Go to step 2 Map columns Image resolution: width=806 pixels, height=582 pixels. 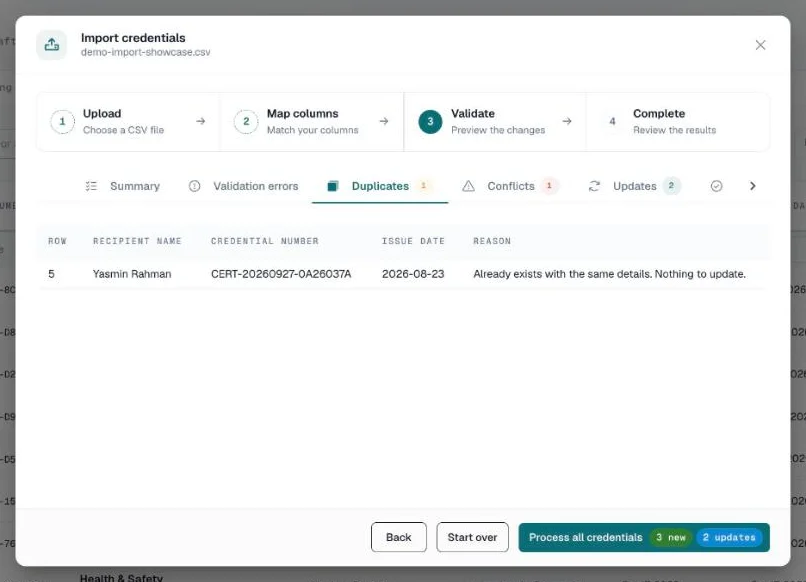(312, 122)
